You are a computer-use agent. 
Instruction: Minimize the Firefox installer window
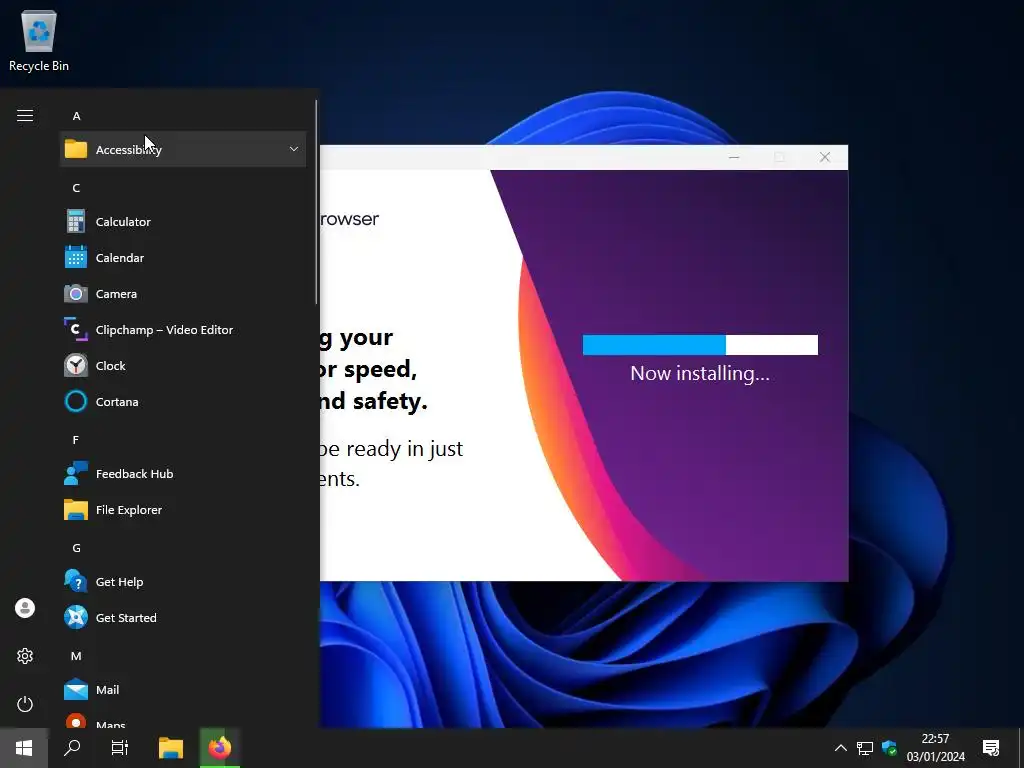pos(734,157)
